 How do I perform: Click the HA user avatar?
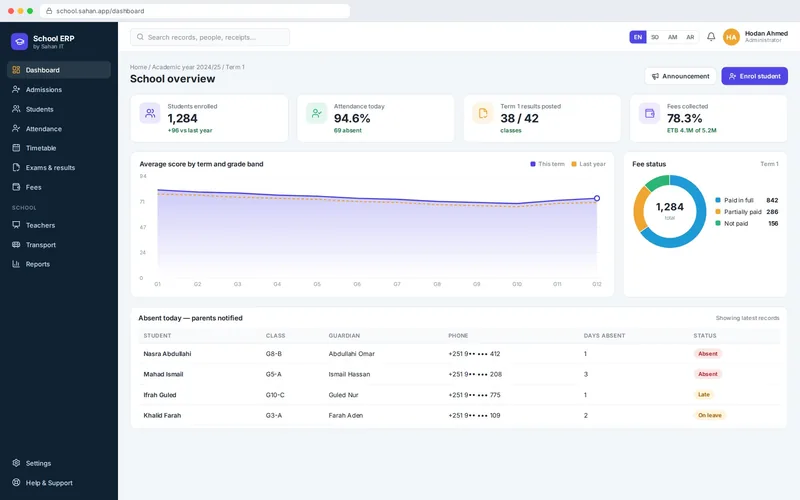(x=731, y=37)
